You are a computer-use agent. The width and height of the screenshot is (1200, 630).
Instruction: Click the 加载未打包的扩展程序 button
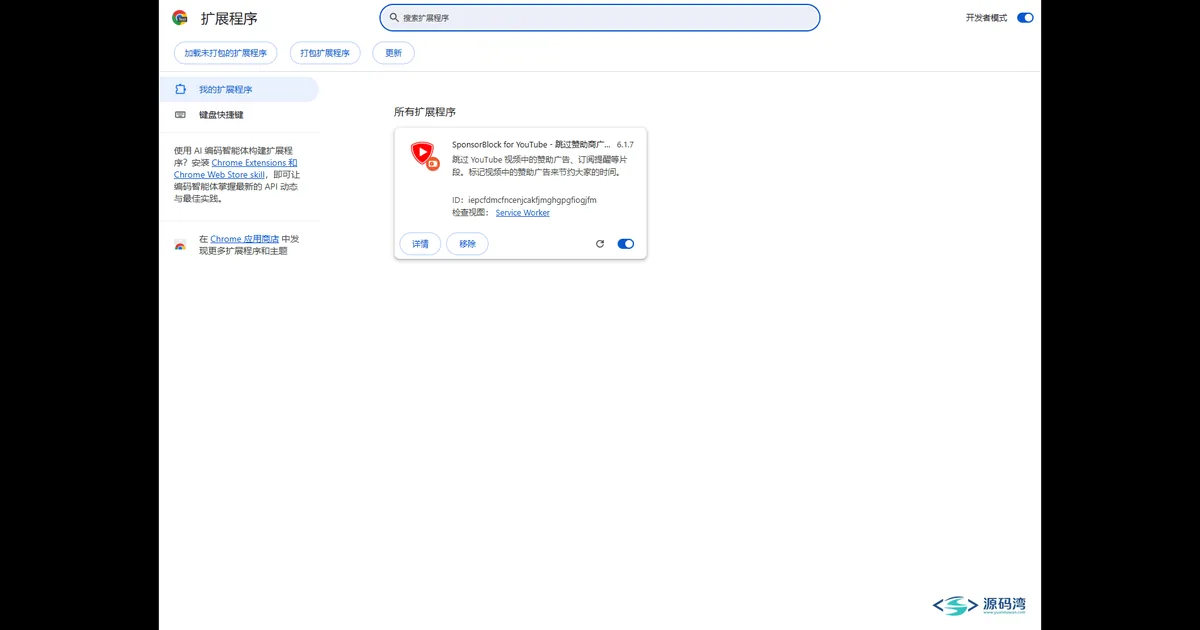[225, 53]
